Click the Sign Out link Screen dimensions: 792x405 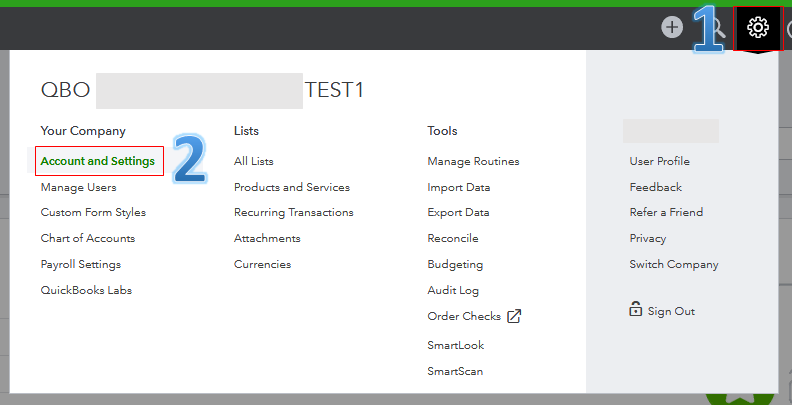[671, 311]
